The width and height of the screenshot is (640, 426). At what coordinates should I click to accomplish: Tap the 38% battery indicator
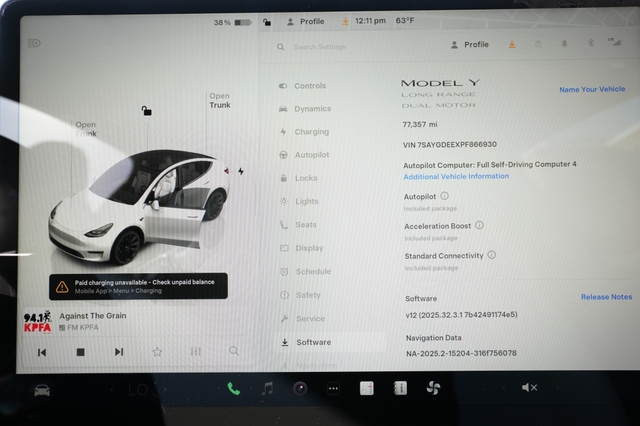tap(233, 22)
